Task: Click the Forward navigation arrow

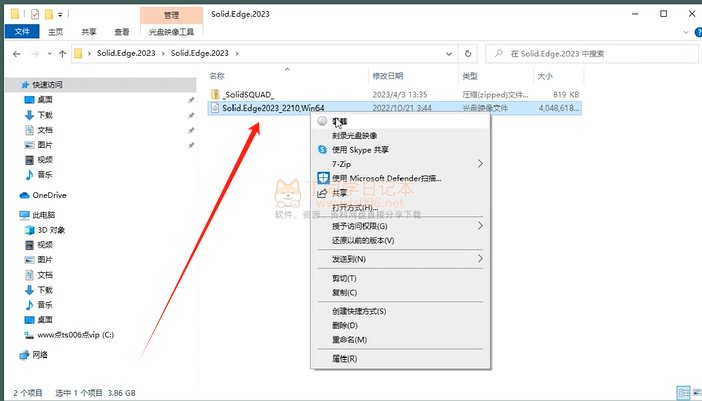Action: coord(35,54)
